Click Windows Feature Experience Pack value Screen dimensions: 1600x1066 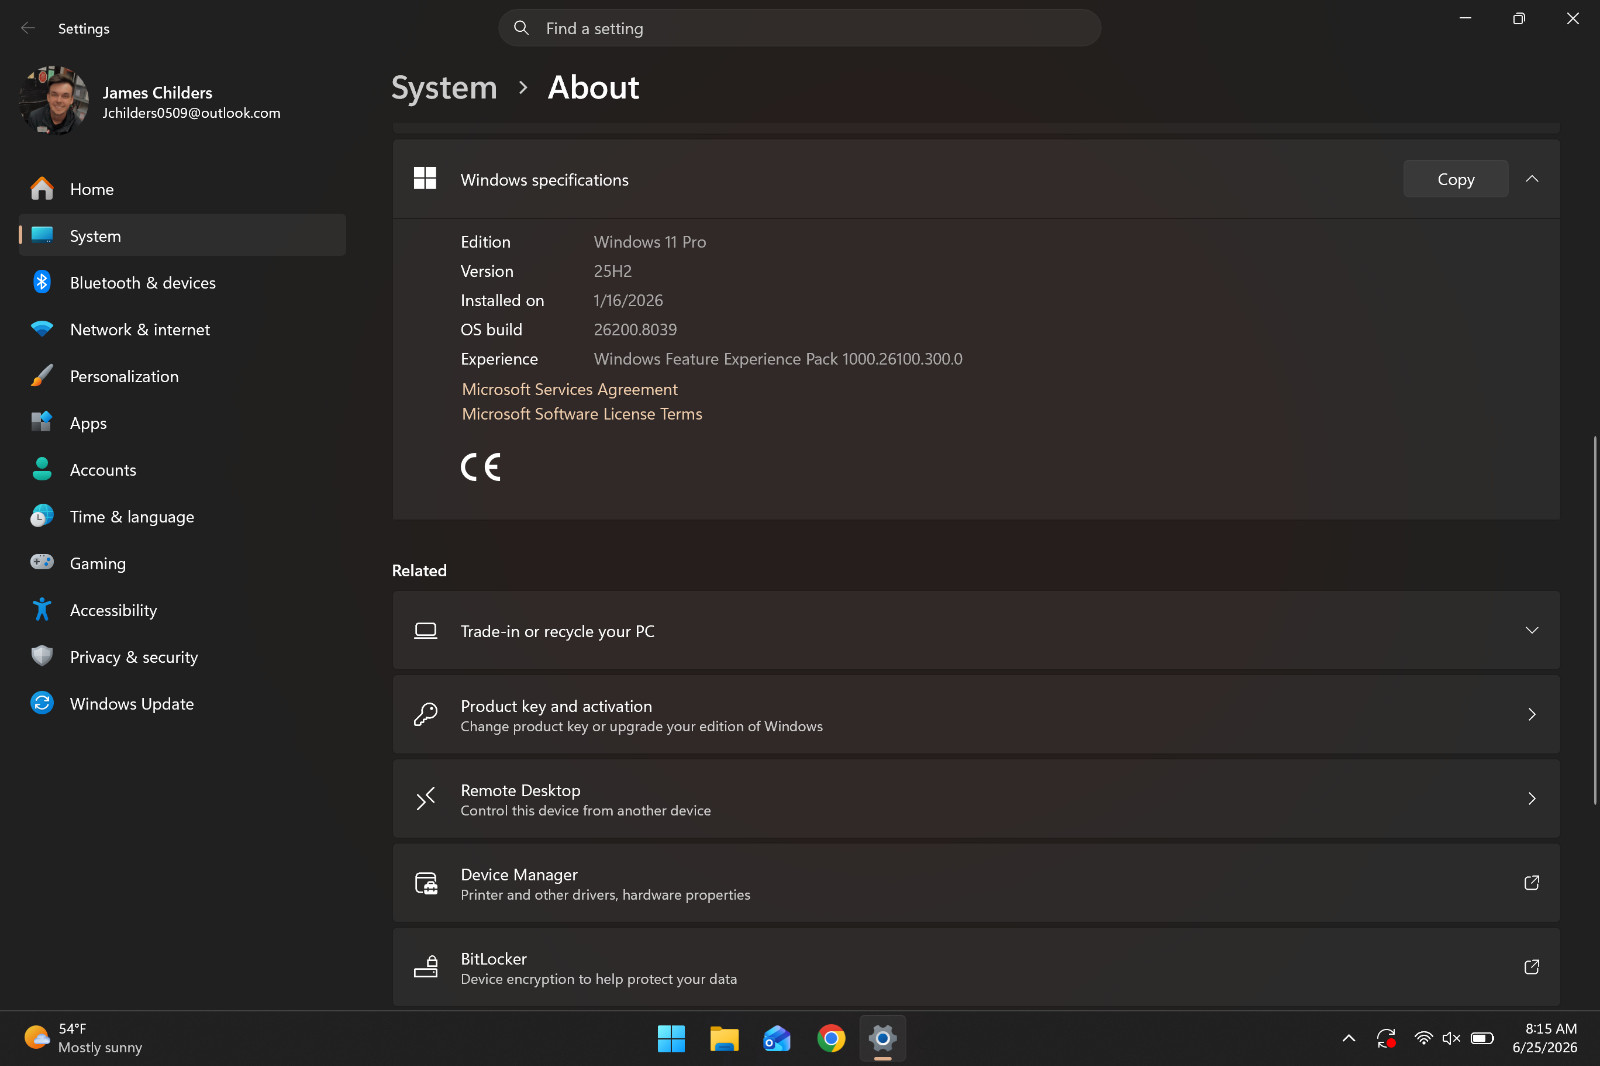pos(778,359)
